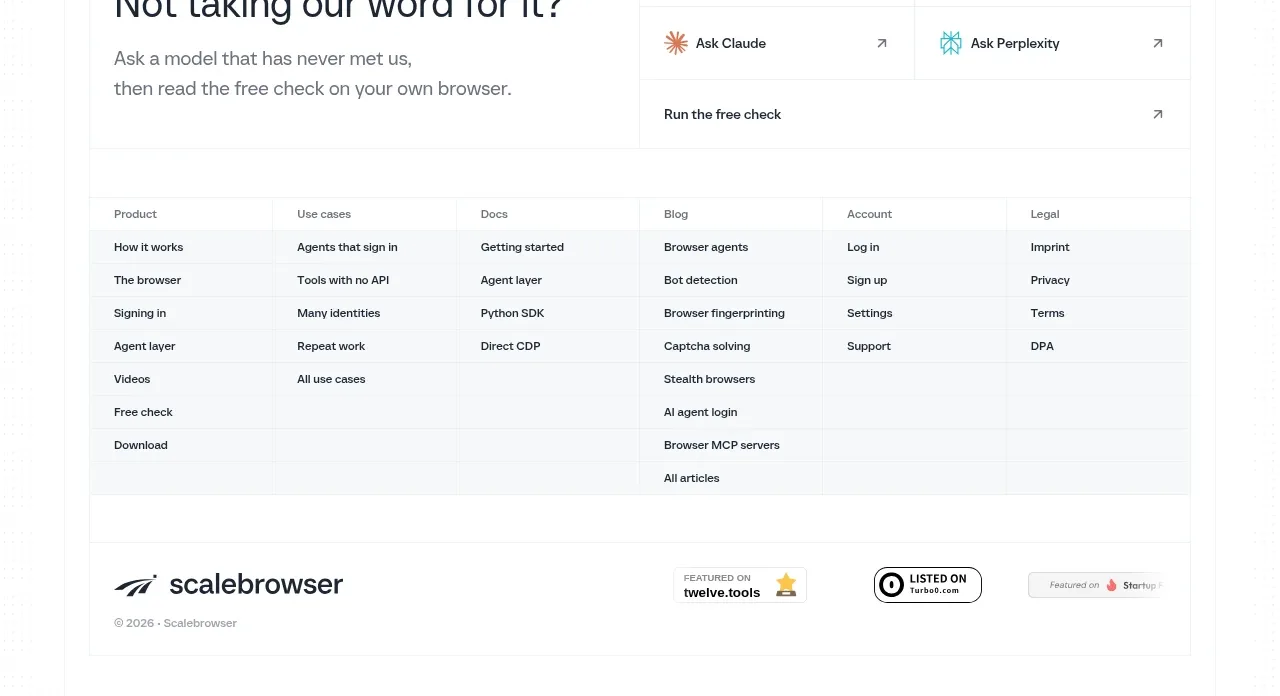Go to Signing in page
The image size is (1280, 696).
(x=140, y=313)
